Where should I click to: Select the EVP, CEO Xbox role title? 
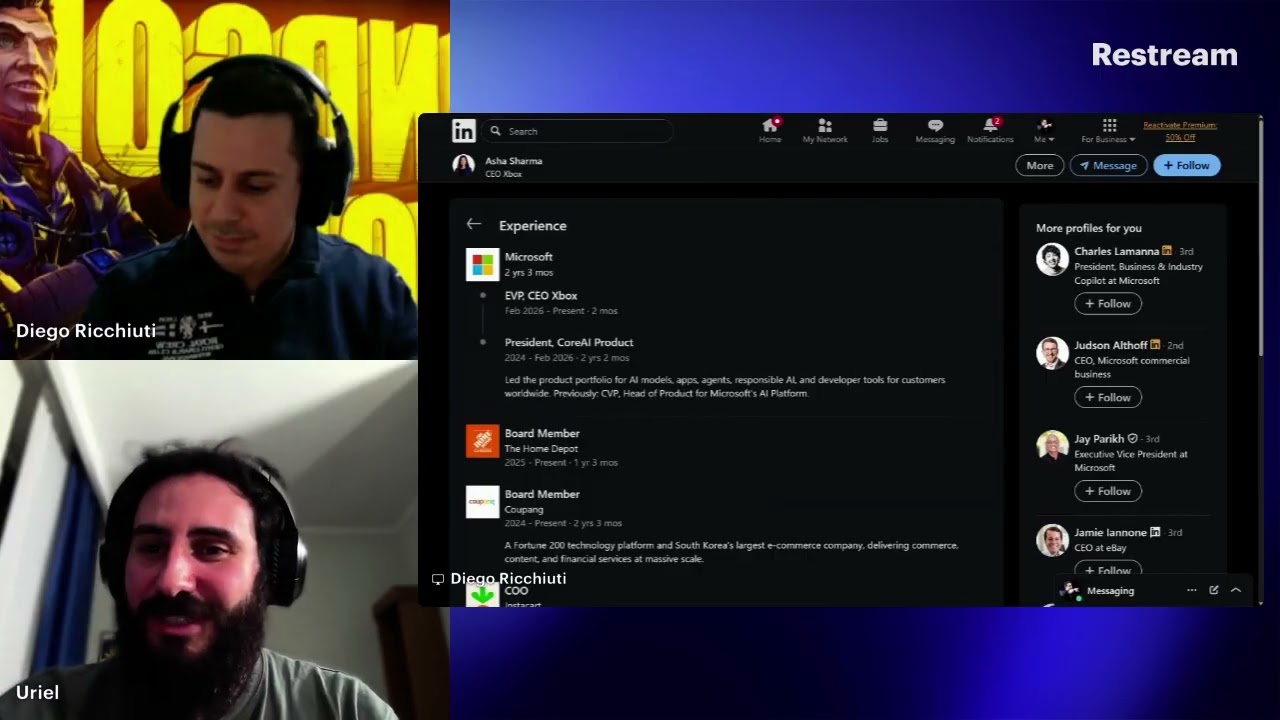[x=541, y=296]
